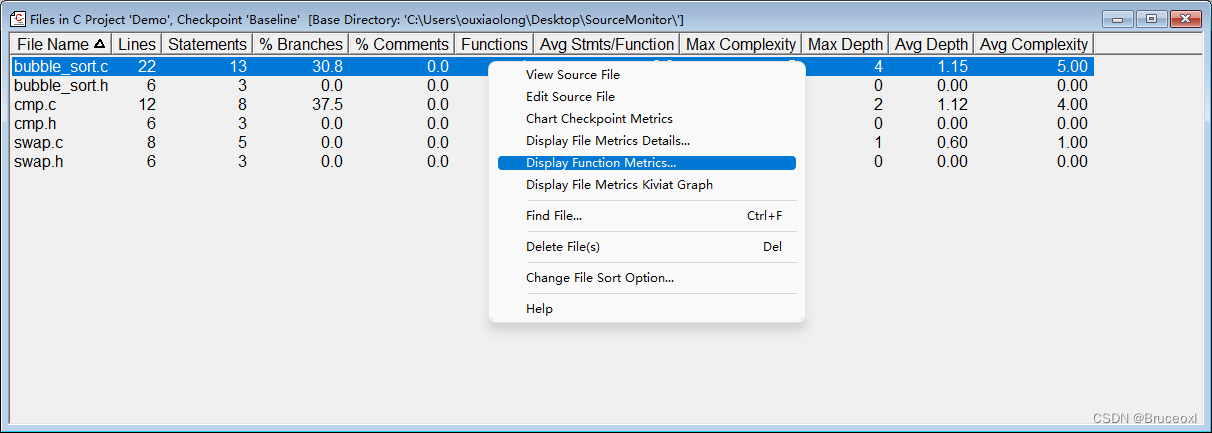
Task: Sort by Statements column header
Action: [x=207, y=44]
